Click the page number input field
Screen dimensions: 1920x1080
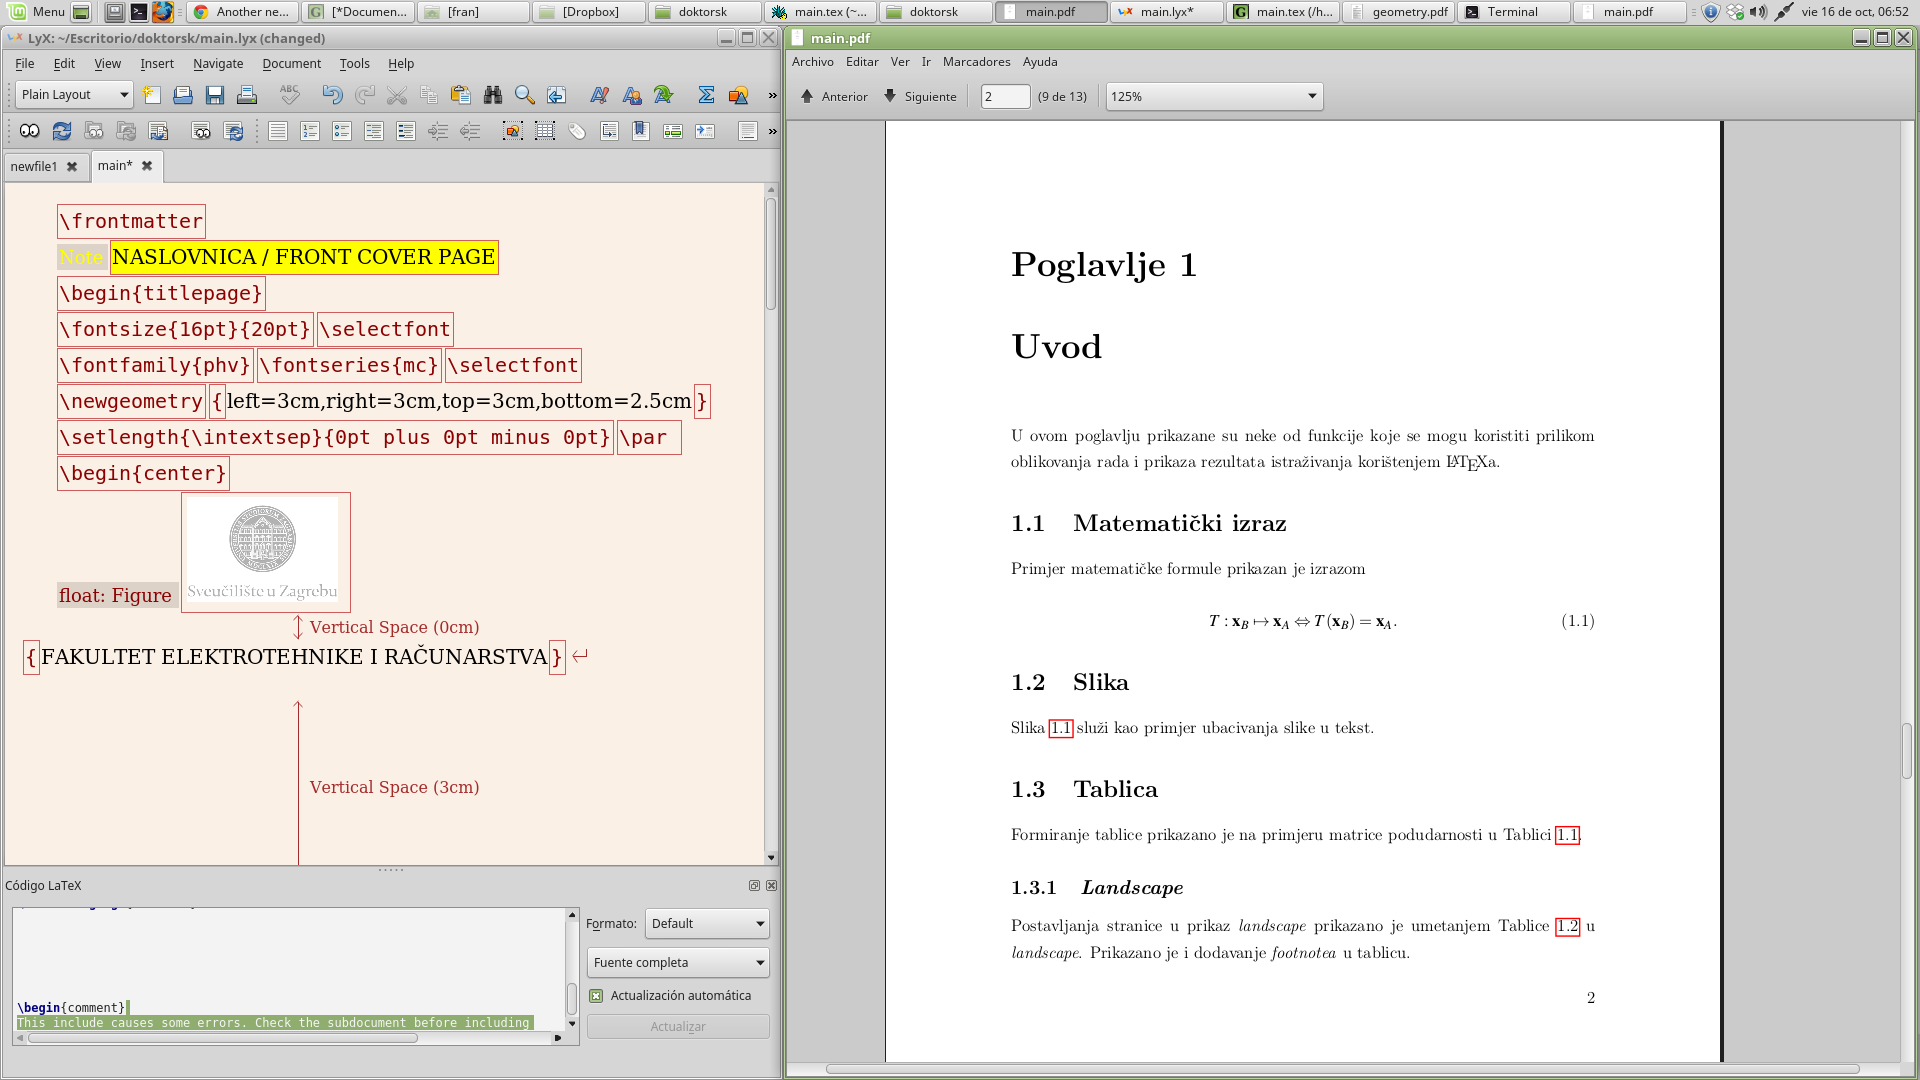pyautogui.click(x=1004, y=97)
